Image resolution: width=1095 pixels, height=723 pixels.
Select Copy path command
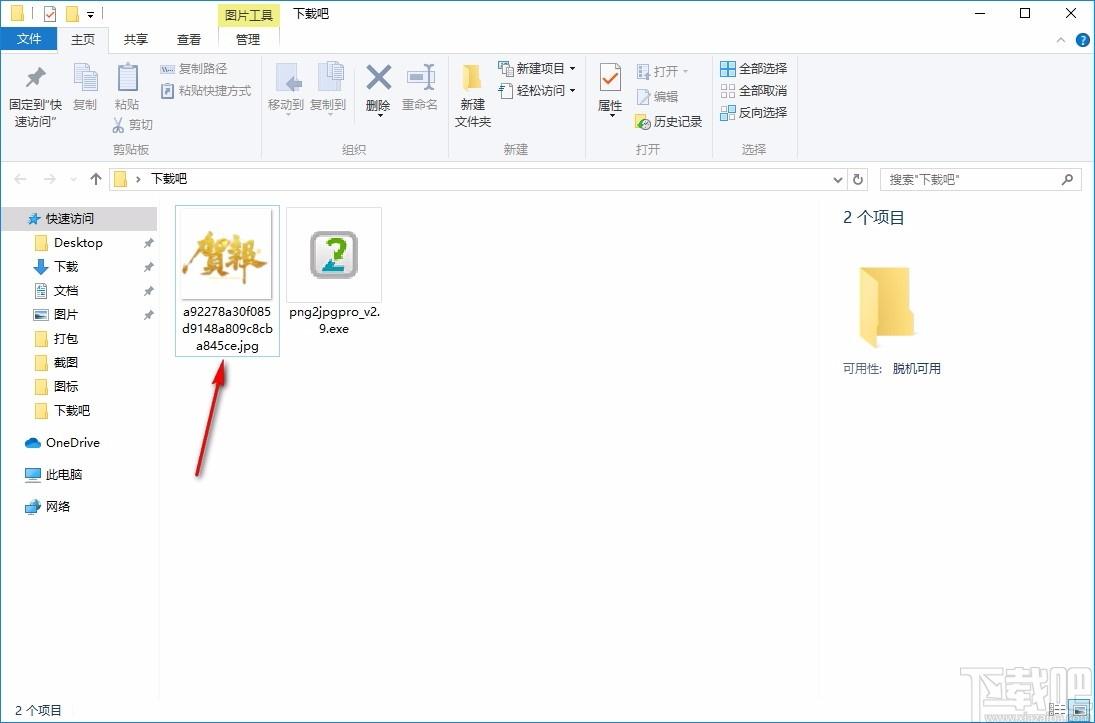click(194, 68)
